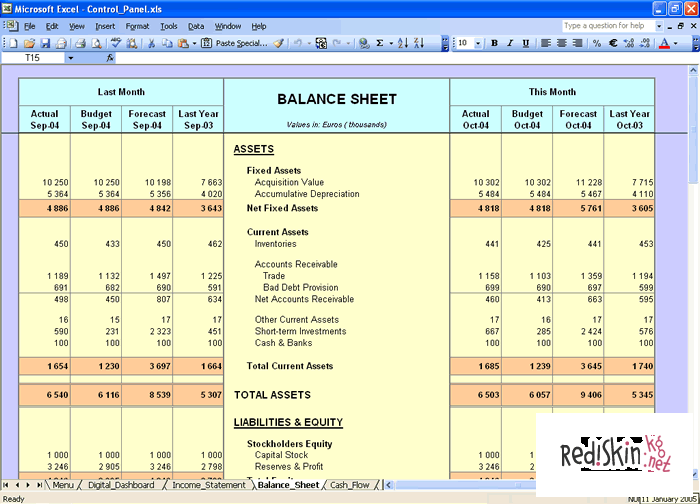Click the Paste Special button
The image size is (700, 504).
click(233, 43)
